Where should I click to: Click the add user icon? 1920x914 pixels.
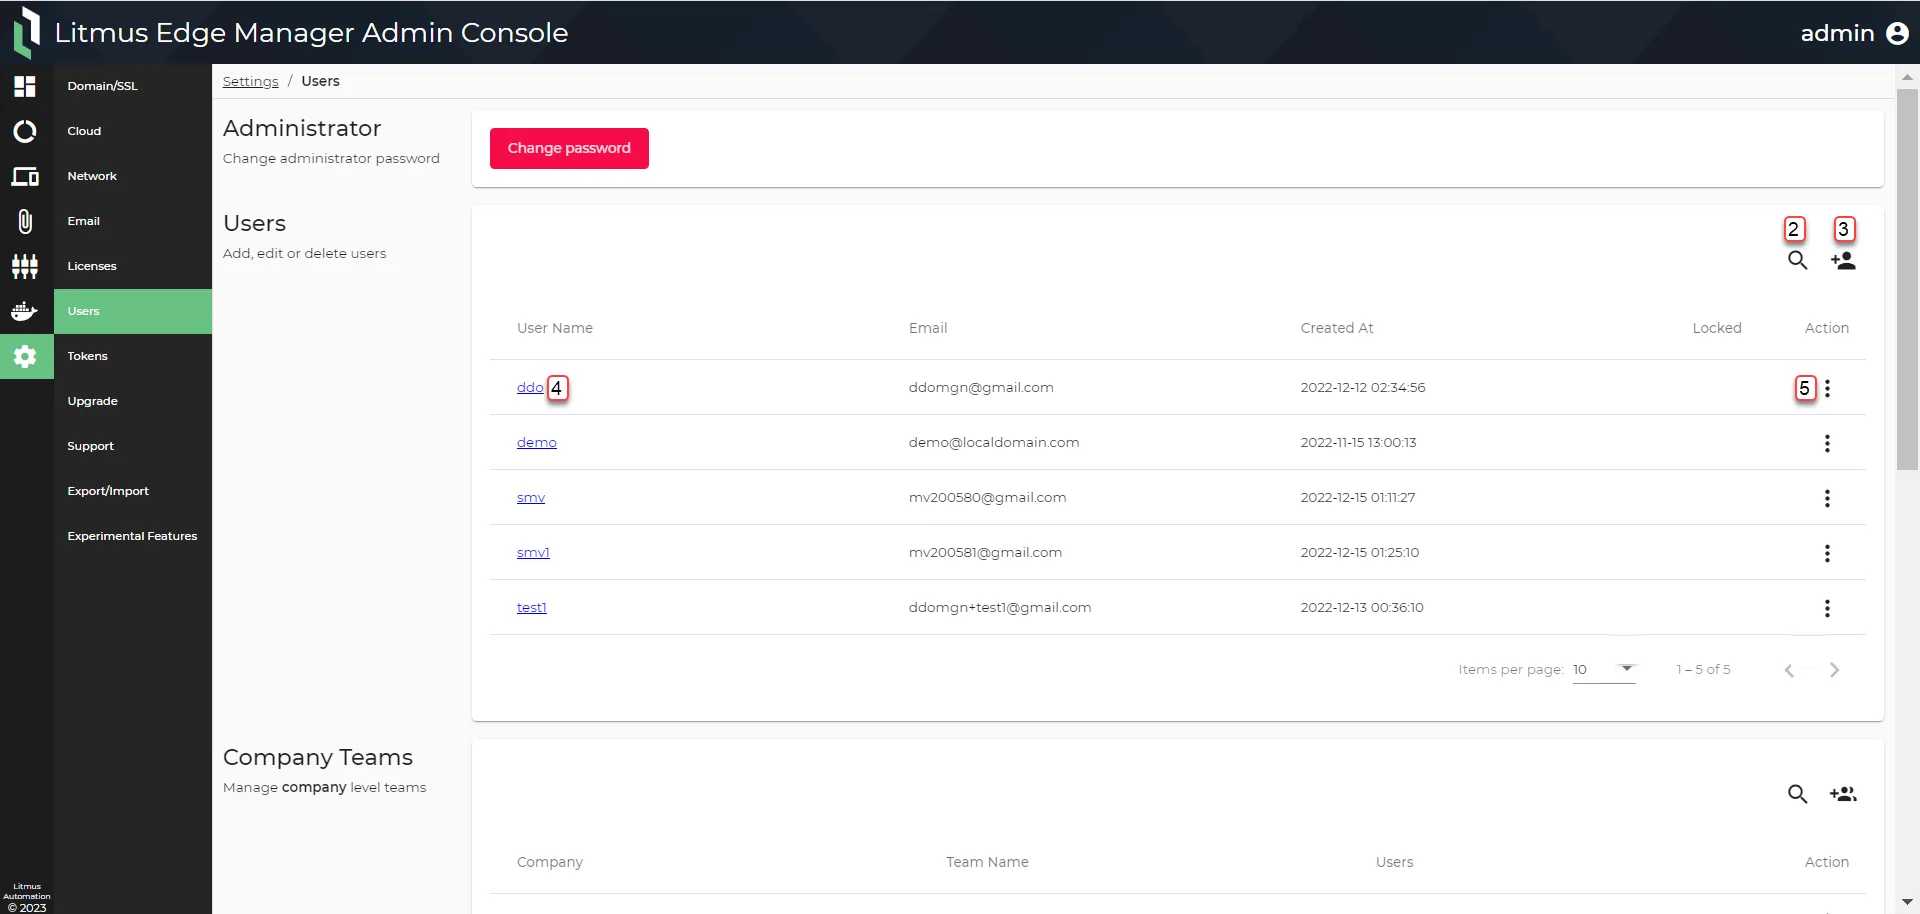pyautogui.click(x=1843, y=261)
